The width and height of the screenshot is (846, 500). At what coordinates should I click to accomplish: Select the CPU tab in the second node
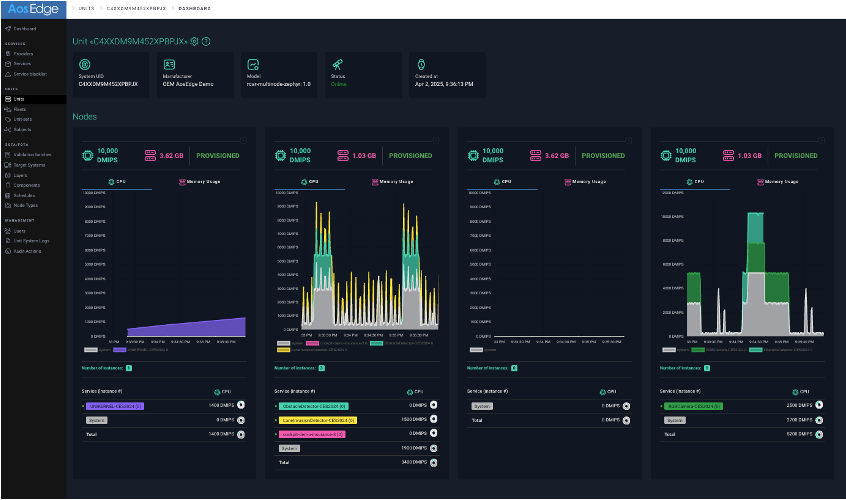click(x=311, y=181)
